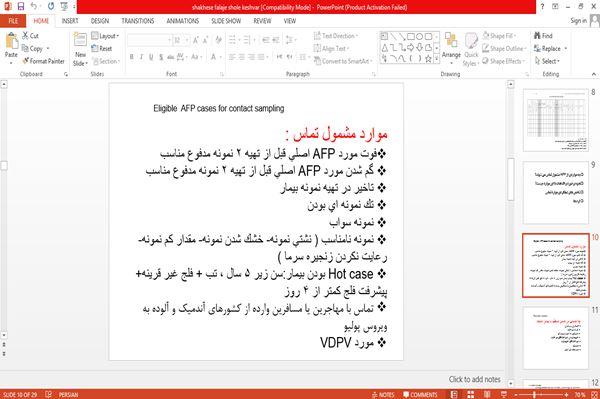This screenshot has height=399, width=600.
Task: Open the Section dropdown
Action: tap(106, 61)
